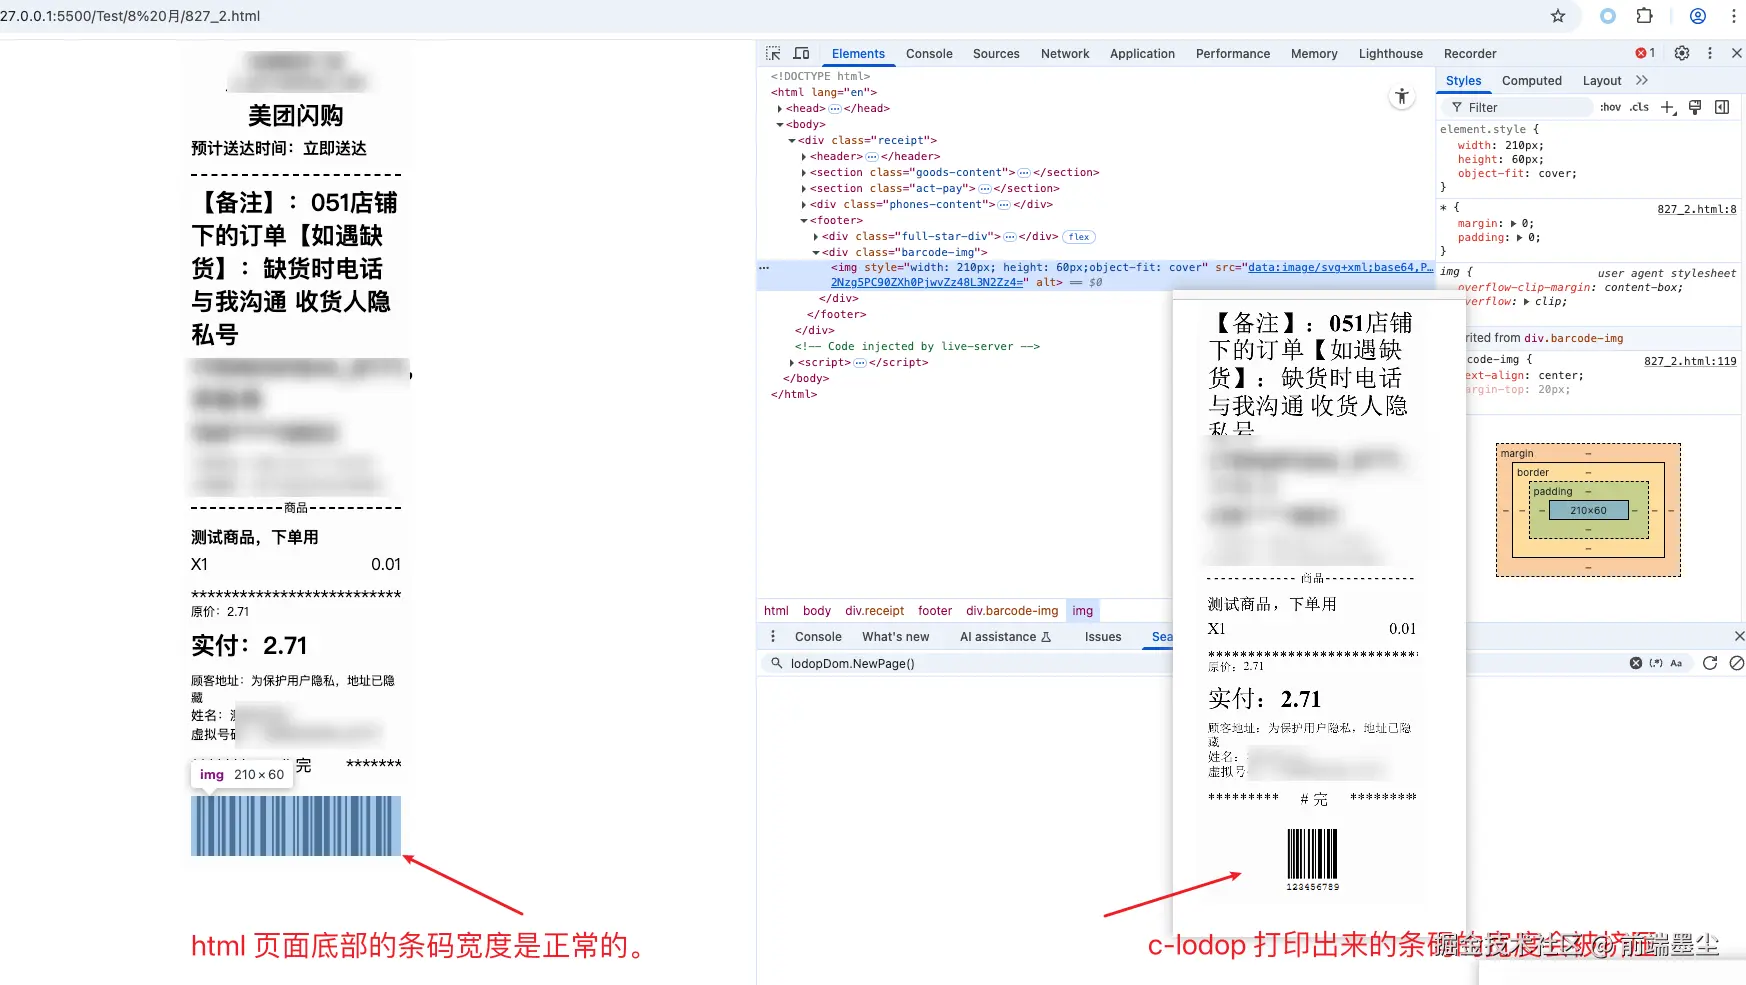The width and height of the screenshot is (1746, 985).
Task: Toggle regular expression search option
Action: [1656, 663]
